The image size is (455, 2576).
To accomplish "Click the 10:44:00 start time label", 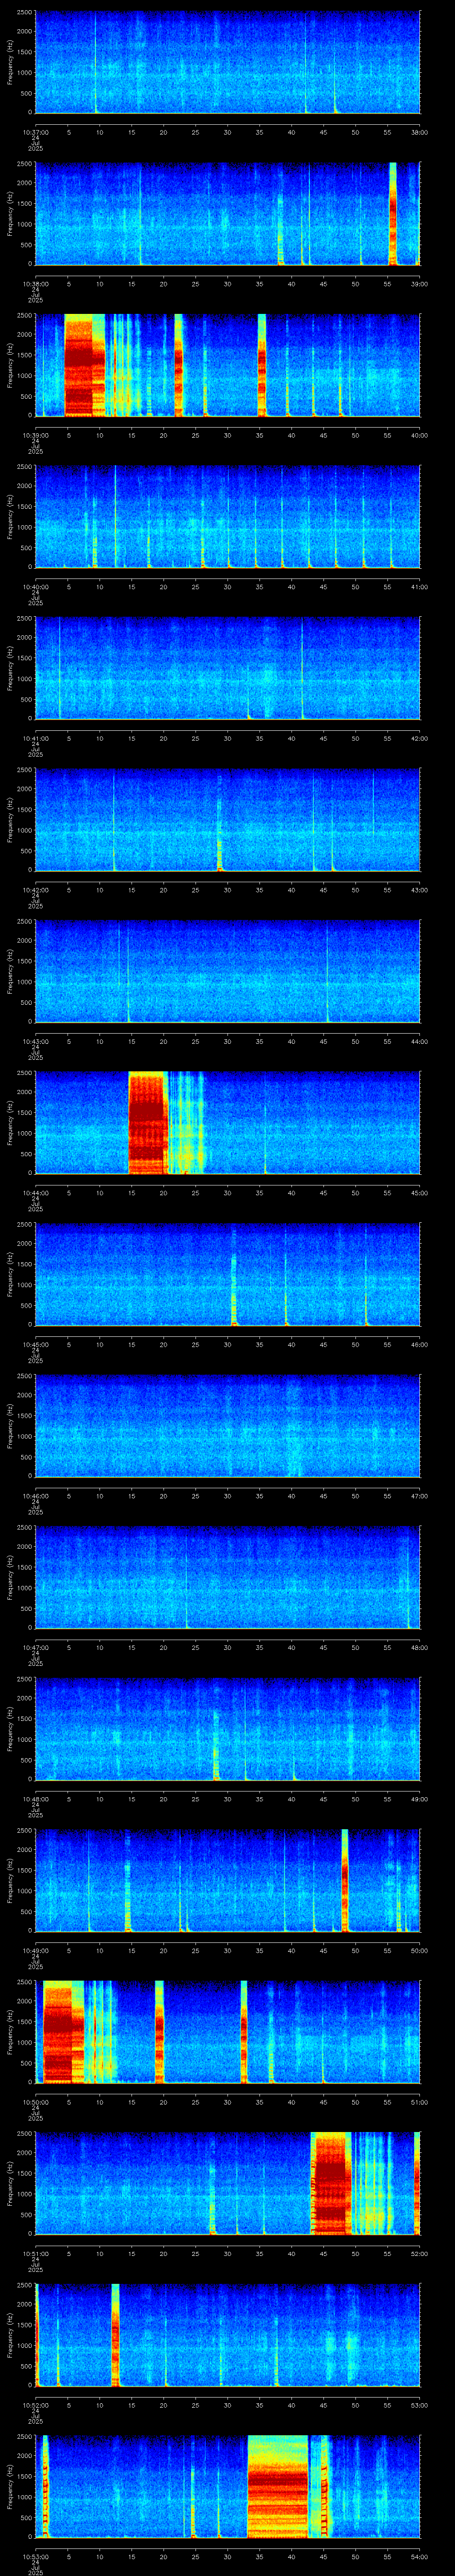I will click(x=35, y=1193).
